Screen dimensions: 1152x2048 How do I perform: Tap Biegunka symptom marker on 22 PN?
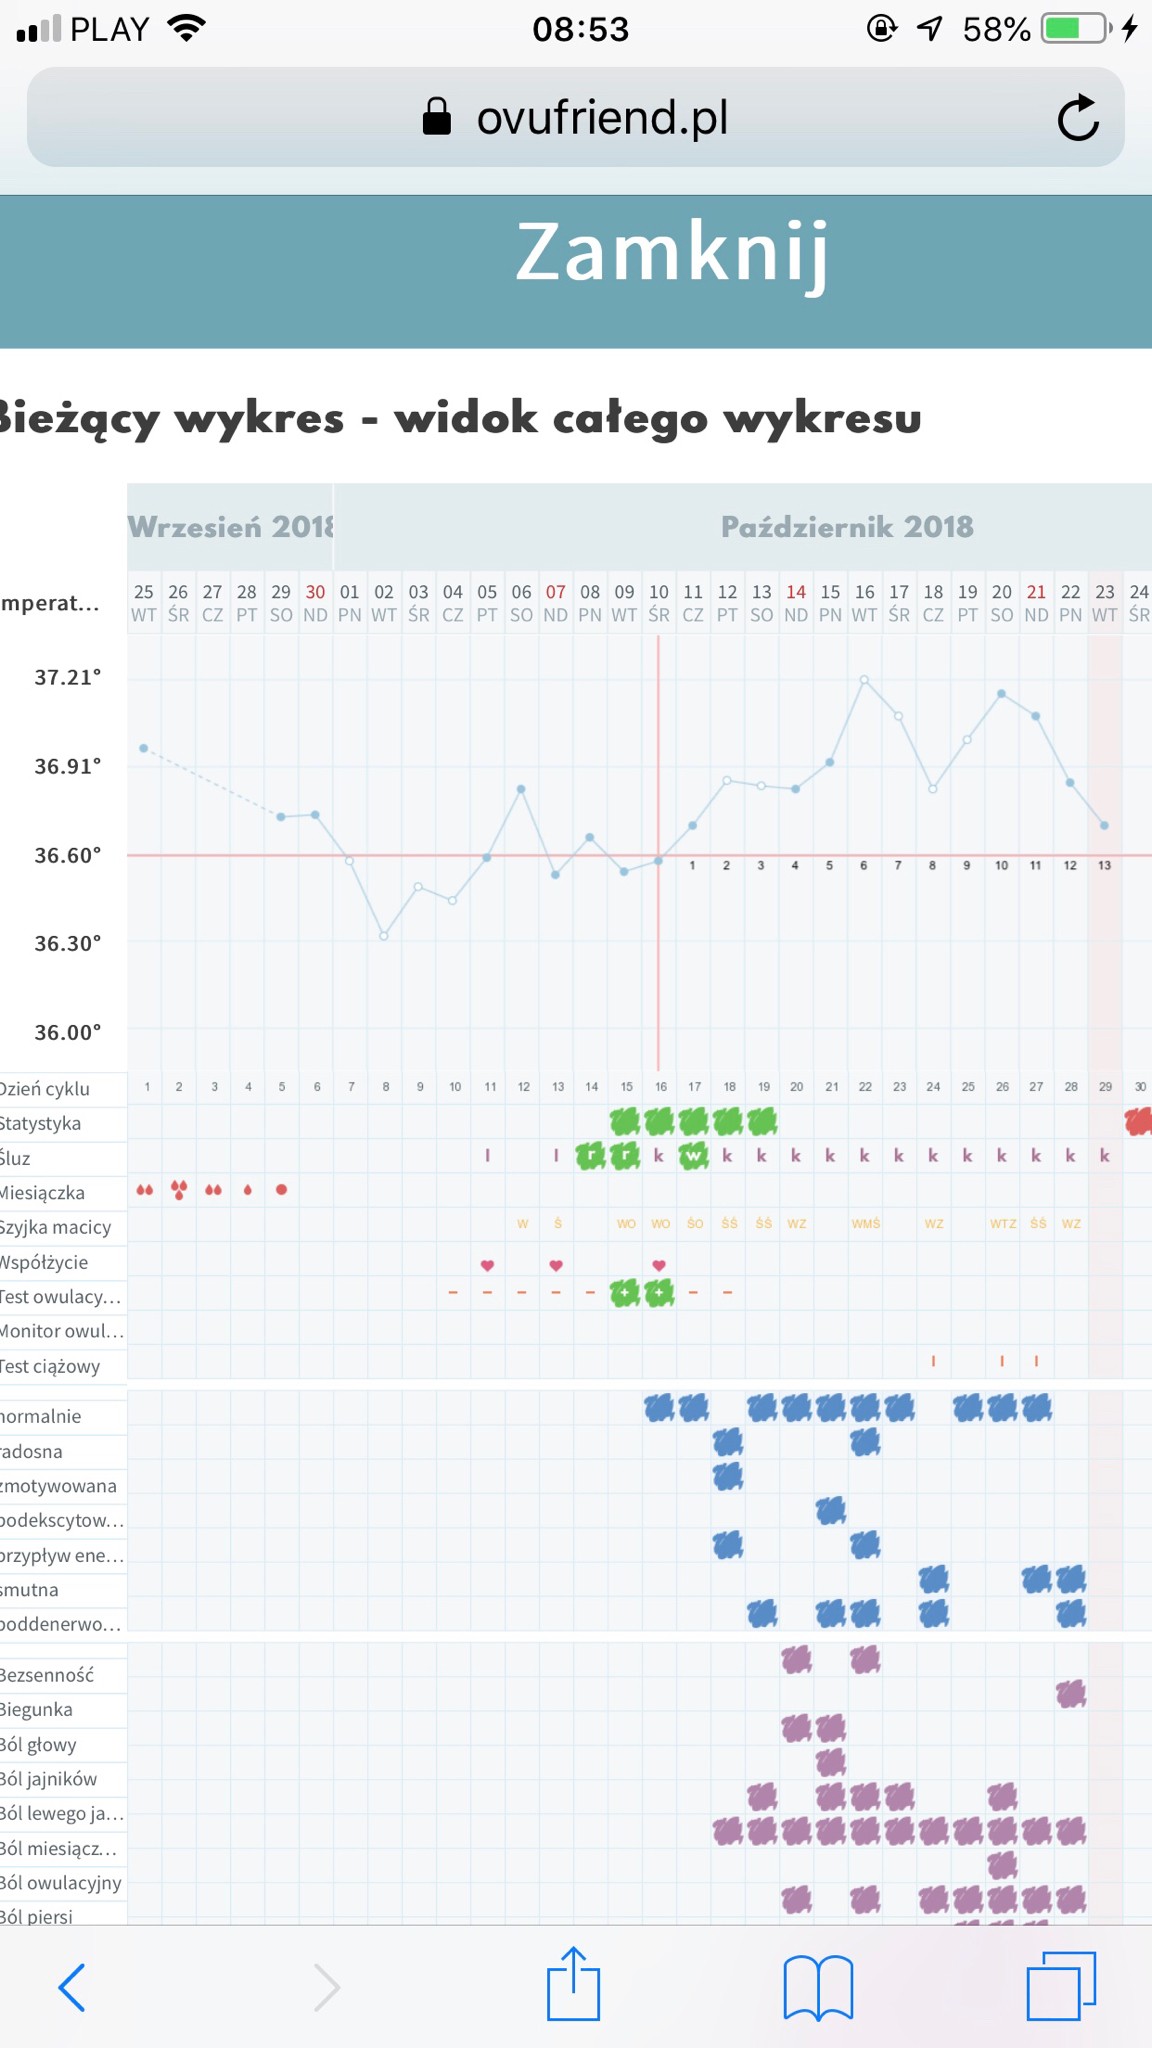click(x=1071, y=1693)
